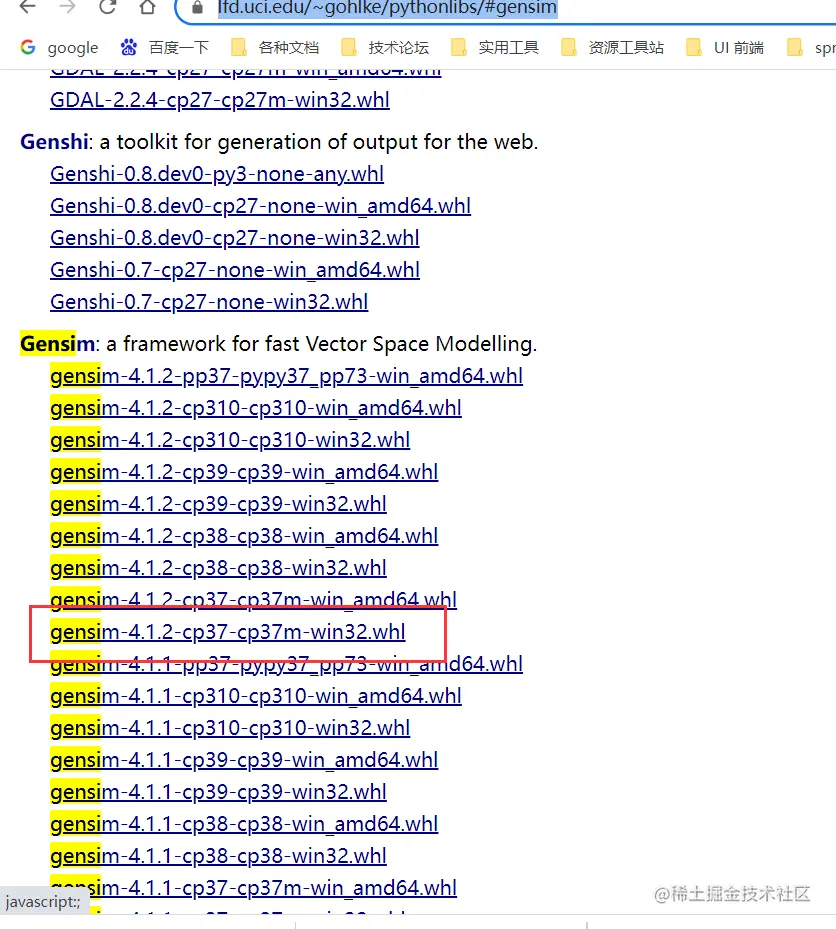Open the 技术论坛 bookmark folder
836x929 pixels.
pos(385,47)
